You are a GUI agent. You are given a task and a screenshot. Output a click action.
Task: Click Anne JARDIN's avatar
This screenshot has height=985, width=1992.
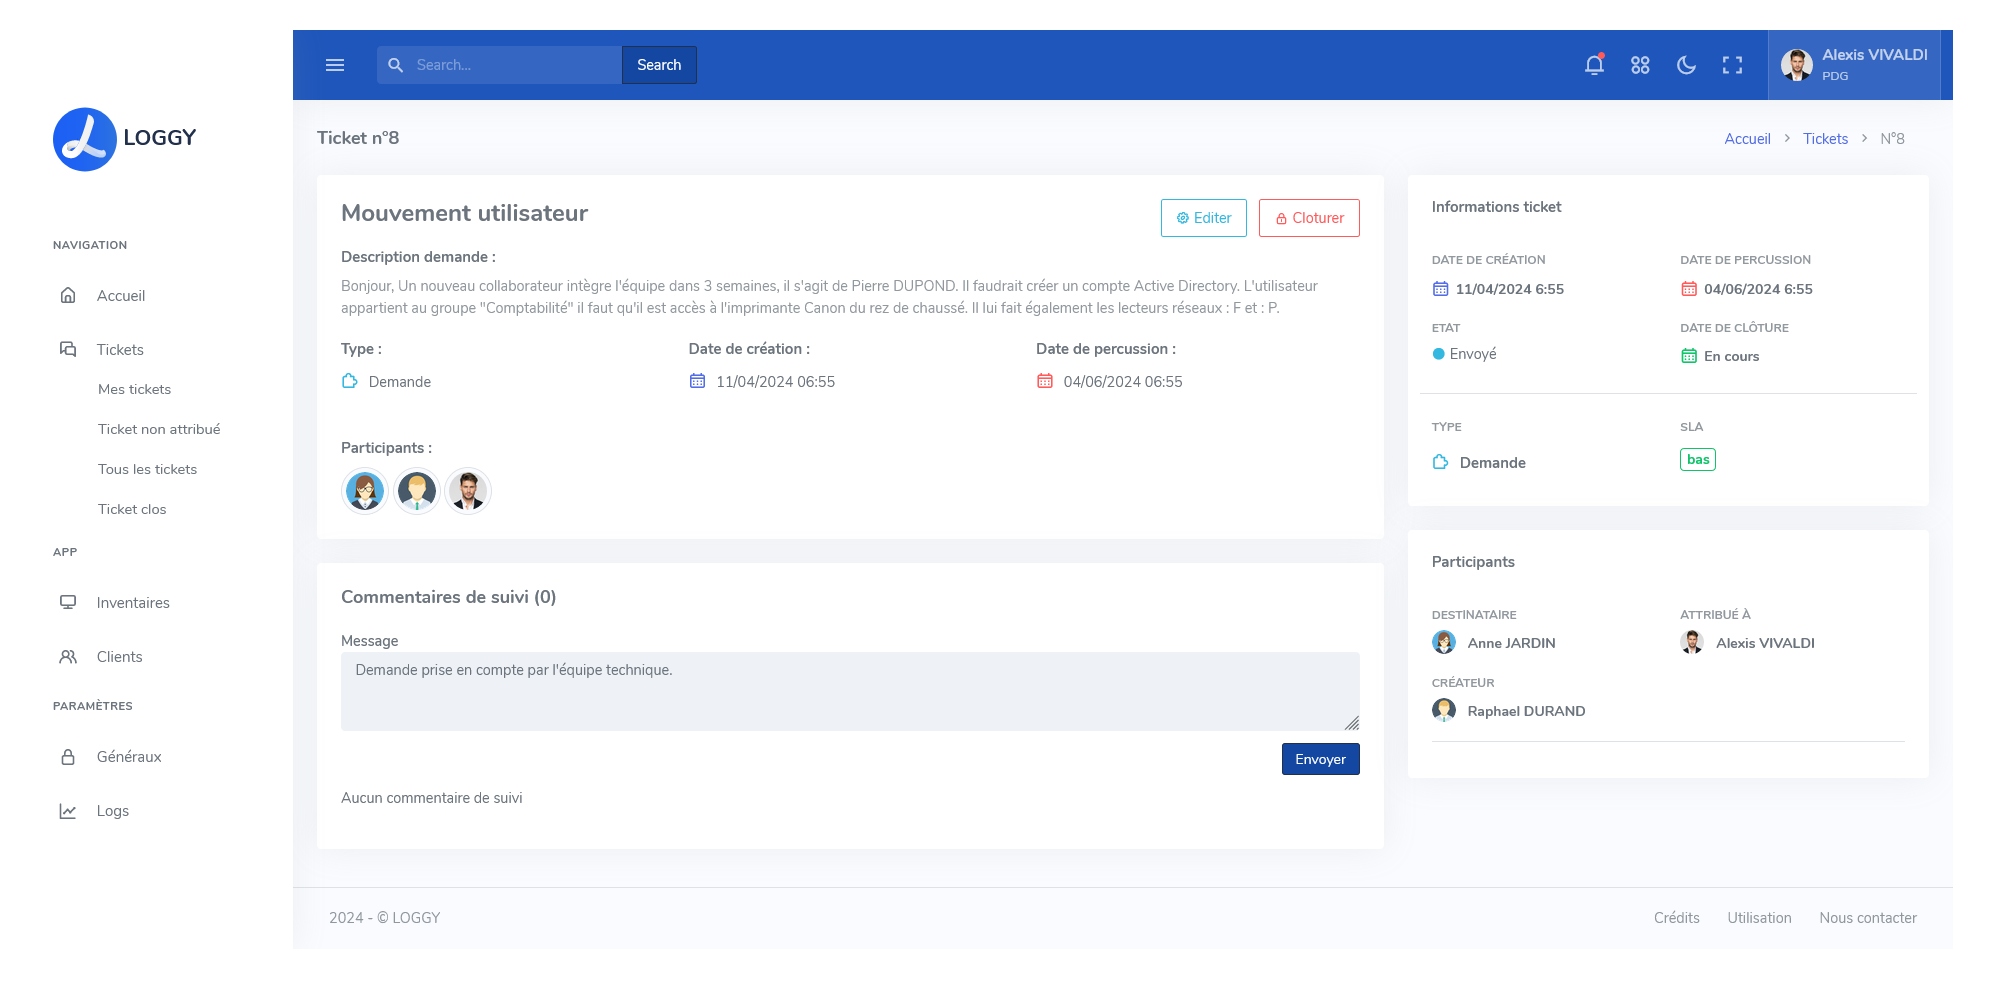coord(1444,642)
